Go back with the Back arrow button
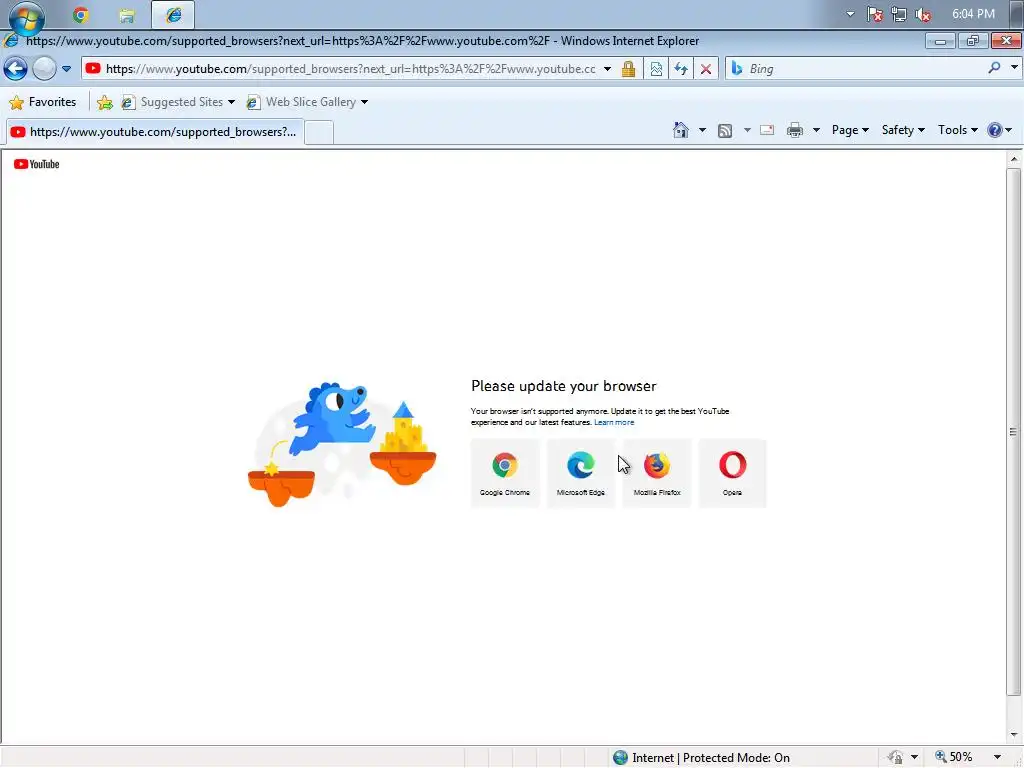This screenshot has height=768, width=1024. click(16, 69)
